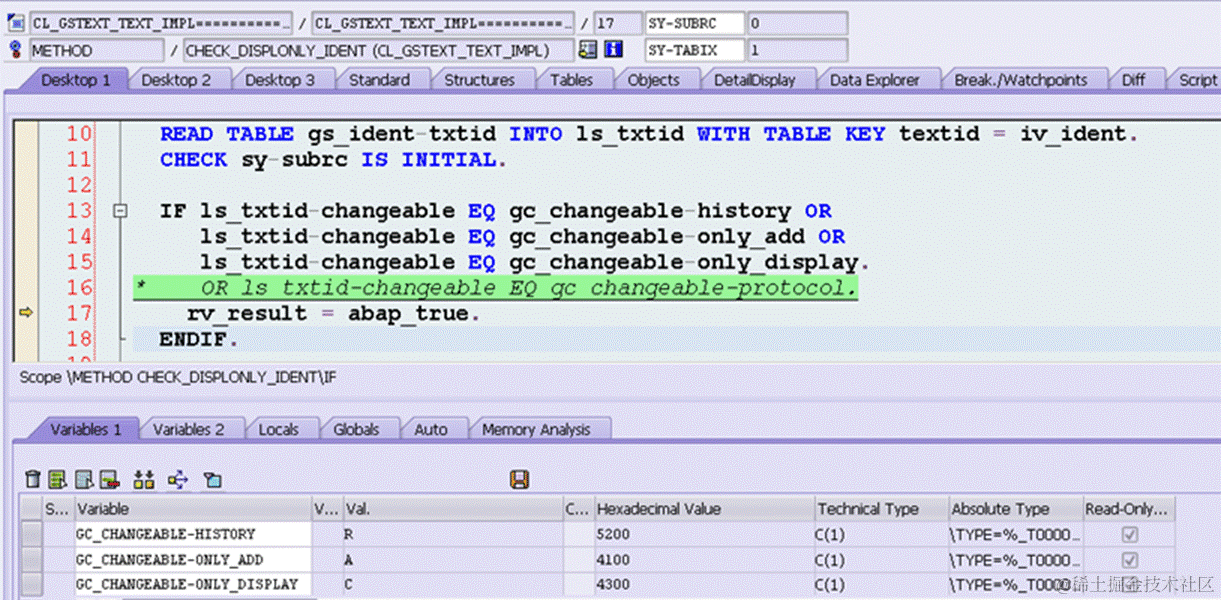This screenshot has width=1221, height=600.
Task: Click the METHOD type field
Action: [96, 50]
